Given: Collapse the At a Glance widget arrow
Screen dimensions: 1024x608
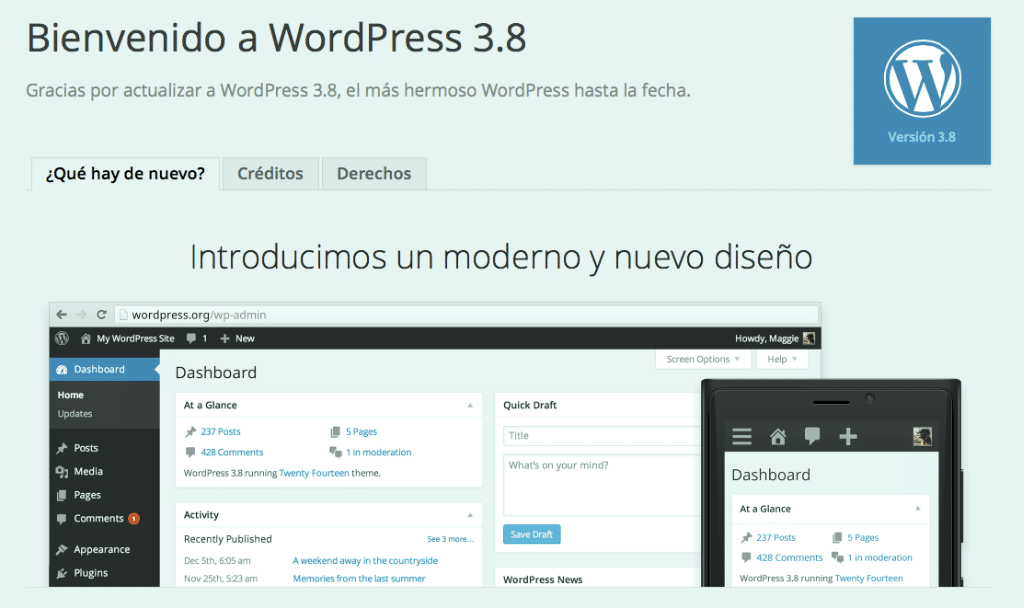Looking at the screenshot, I should [470, 406].
